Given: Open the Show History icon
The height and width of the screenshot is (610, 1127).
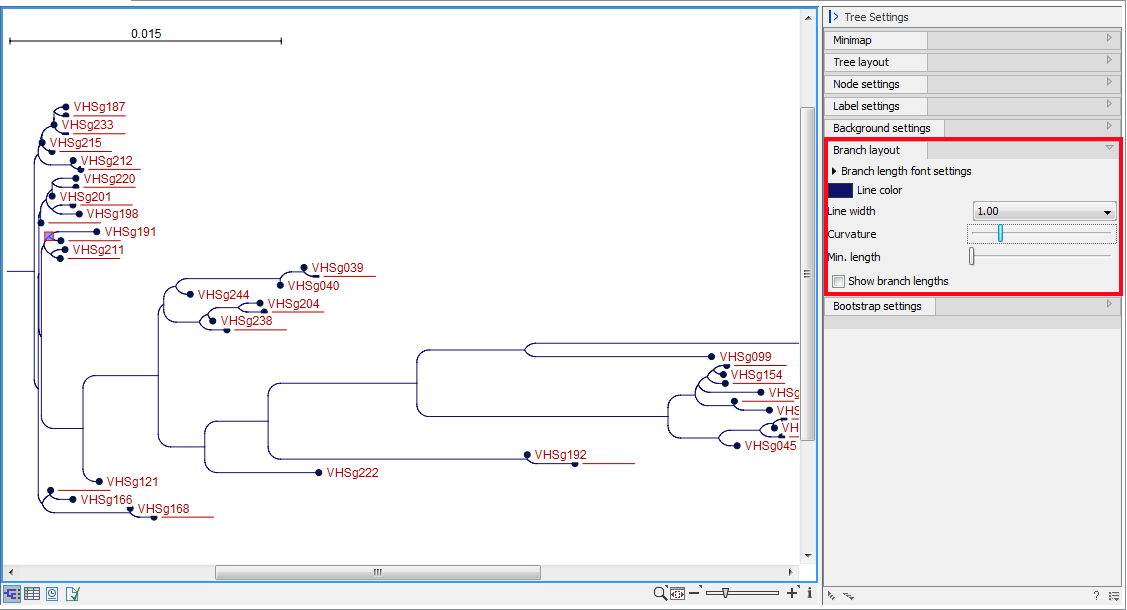Looking at the screenshot, I should pos(51,593).
